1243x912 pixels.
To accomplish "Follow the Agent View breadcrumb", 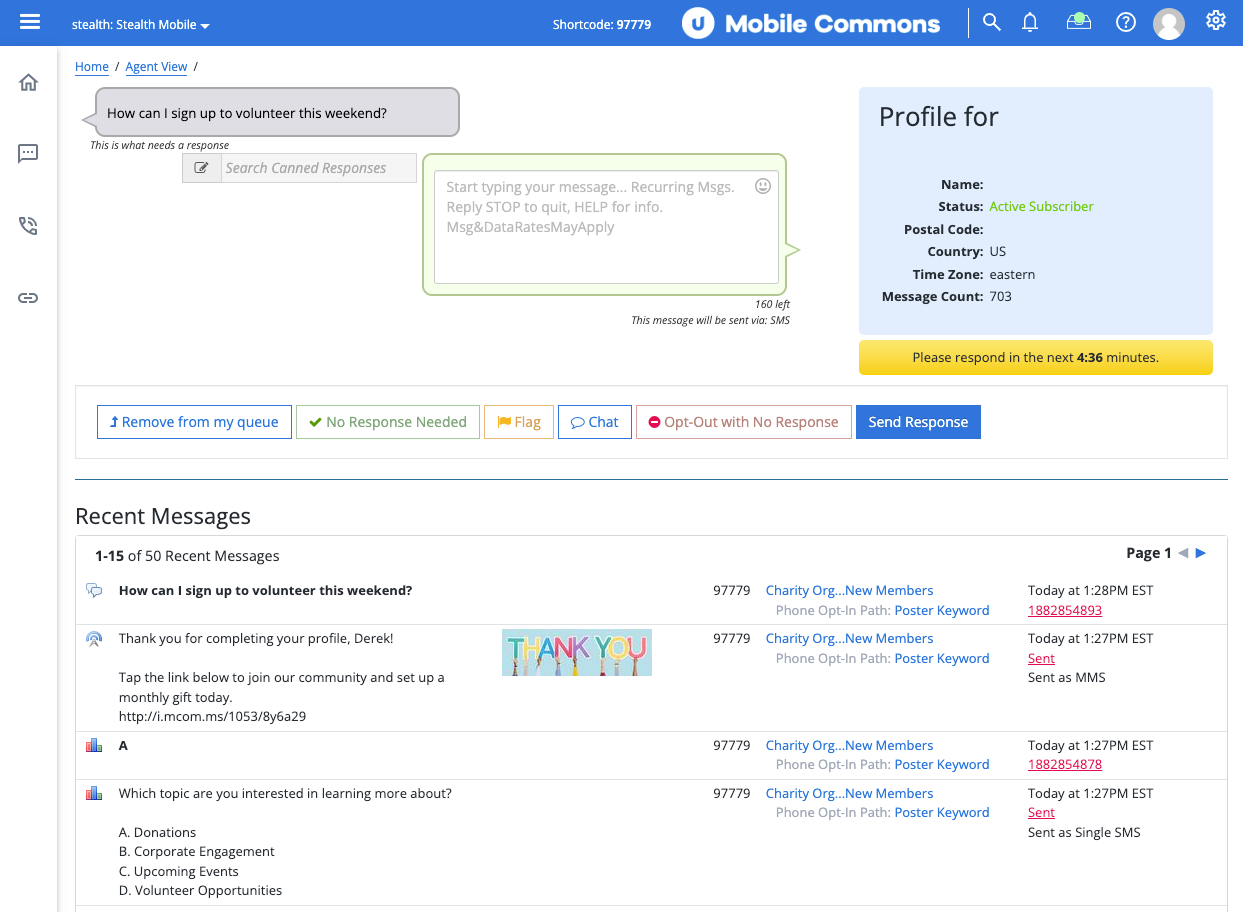I will coord(156,66).
